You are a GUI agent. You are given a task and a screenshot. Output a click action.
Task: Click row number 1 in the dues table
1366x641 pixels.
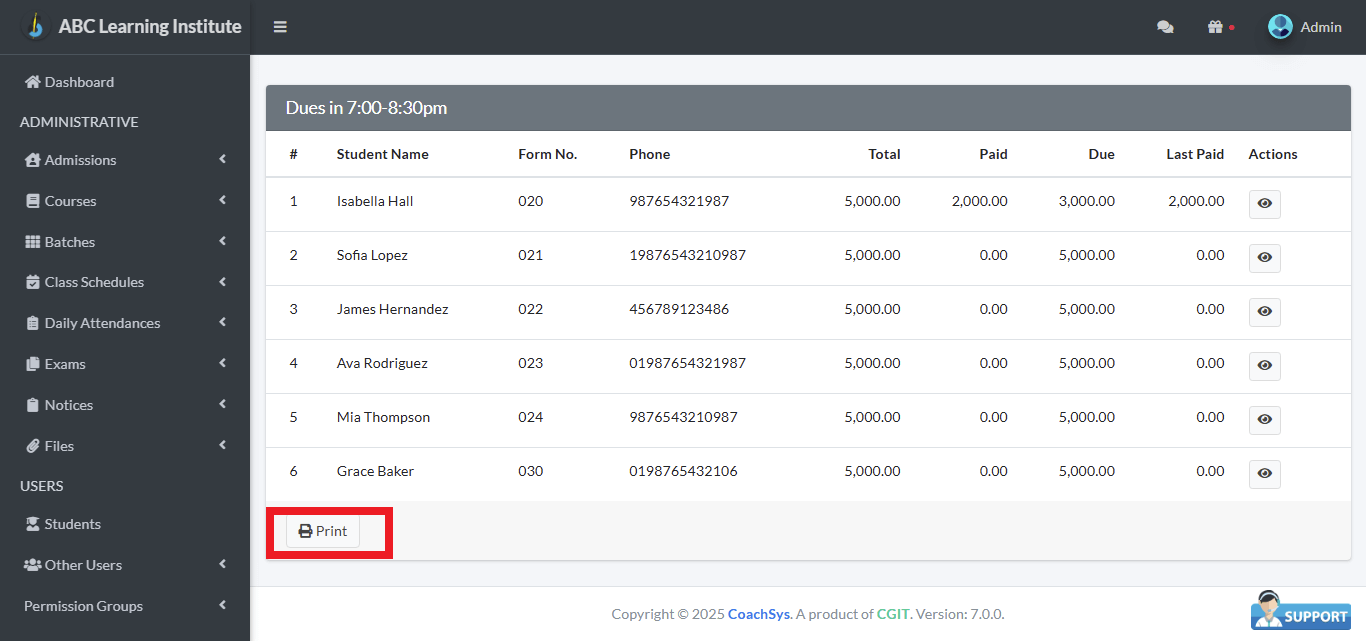click(x=293, y=200)
